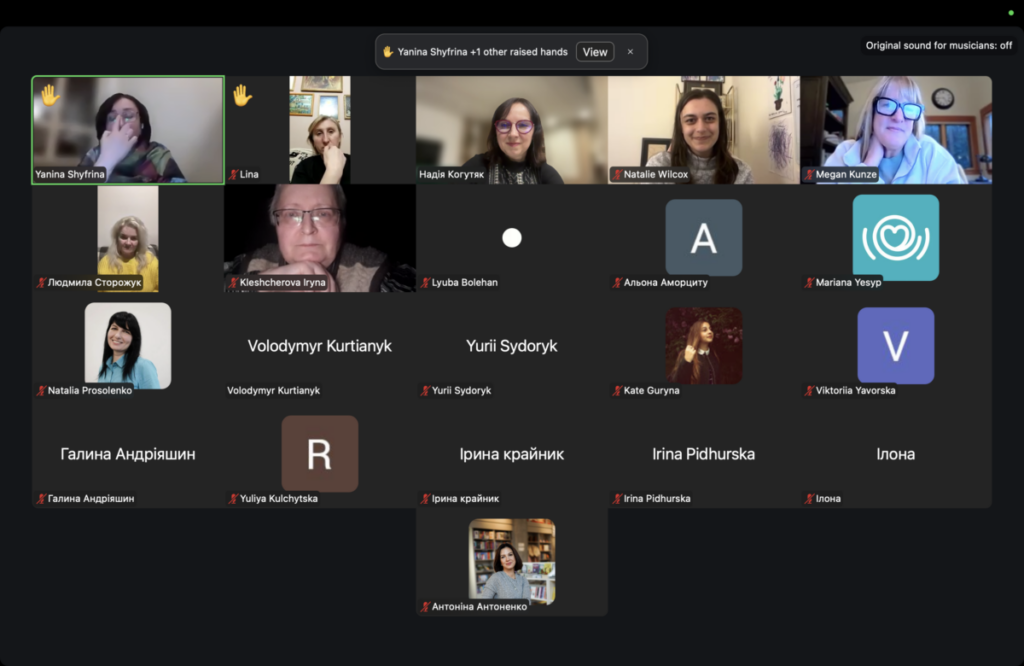The height and width of the screenshot is (666, 1024).
Task: Click raised hand icon on Lina's tile
Action: [242, 96]
